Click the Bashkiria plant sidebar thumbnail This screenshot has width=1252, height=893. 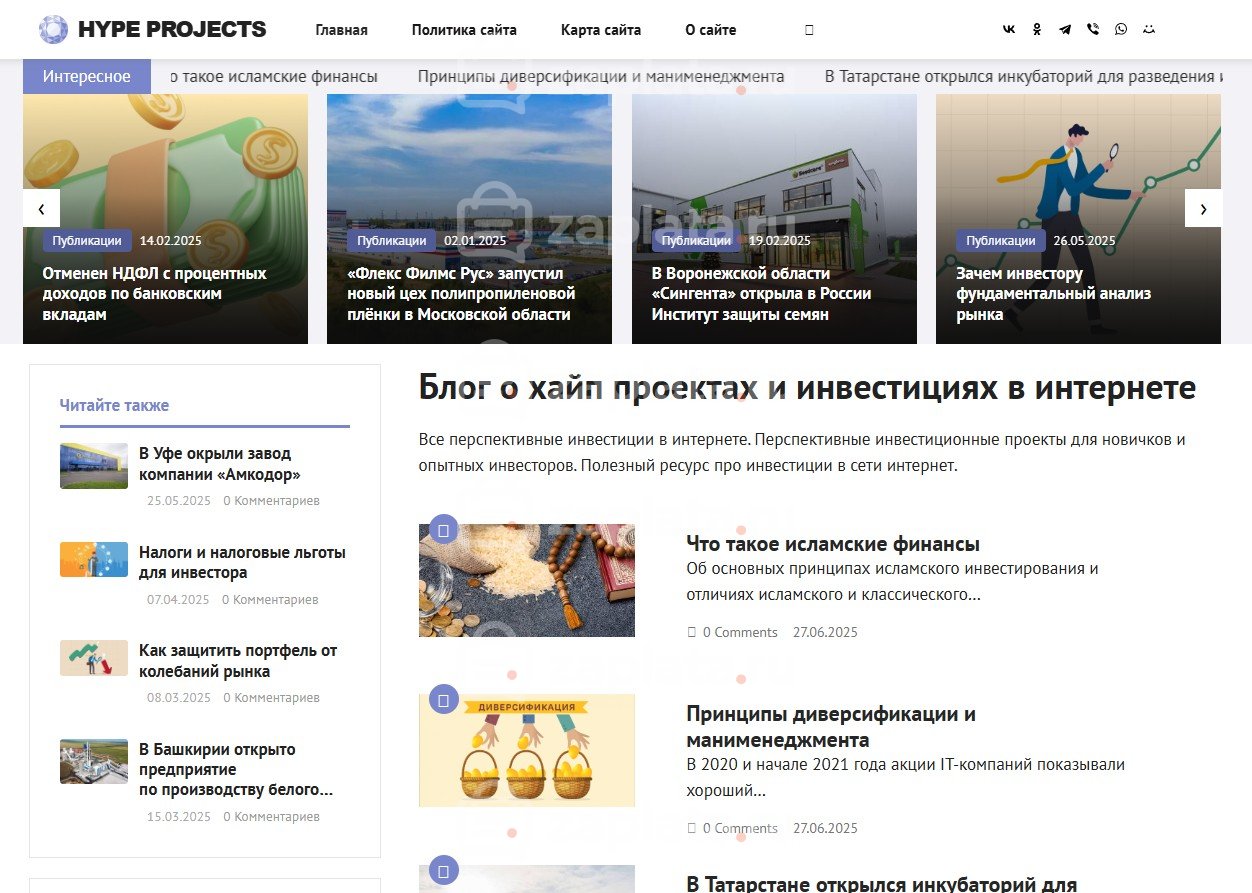[x=94, y=761]
